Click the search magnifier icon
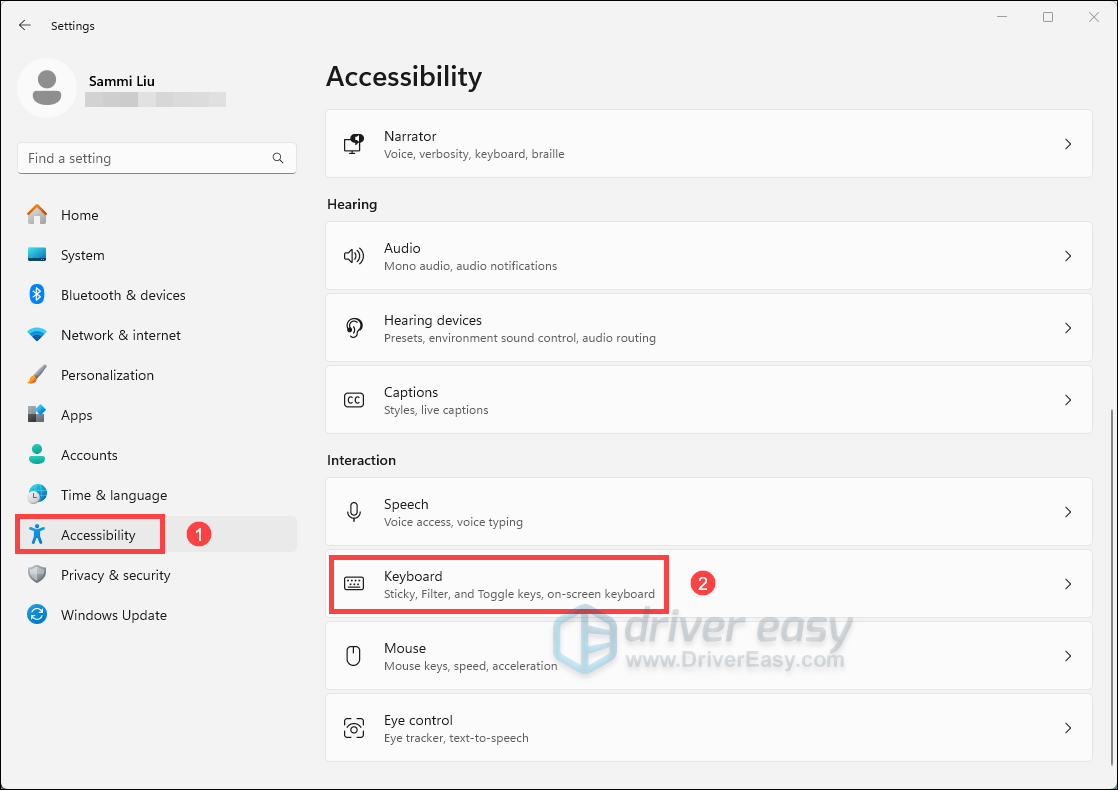 [278, 158]
